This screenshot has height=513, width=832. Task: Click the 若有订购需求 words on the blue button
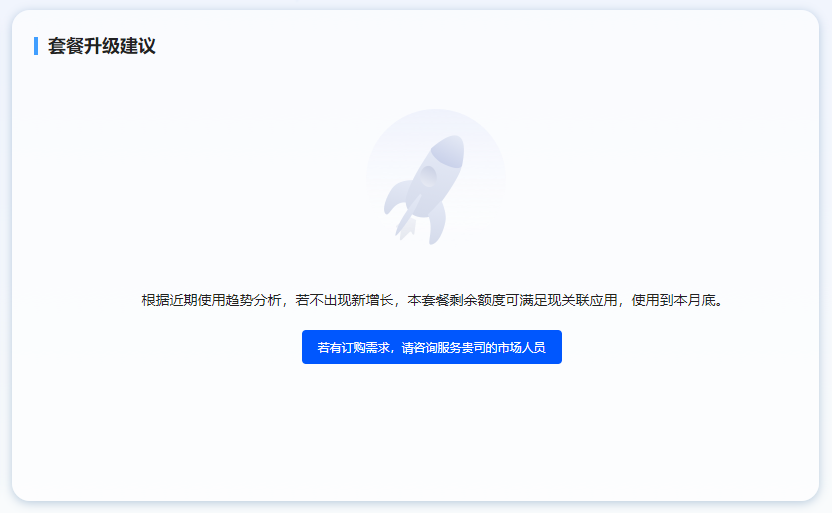[354, 348]
